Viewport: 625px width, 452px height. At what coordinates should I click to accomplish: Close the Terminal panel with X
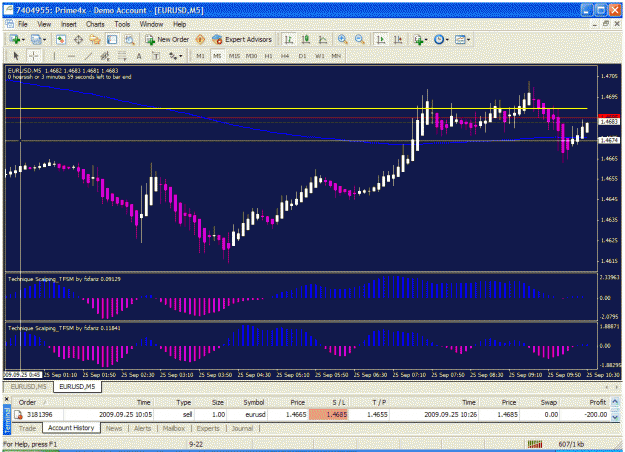6,399
